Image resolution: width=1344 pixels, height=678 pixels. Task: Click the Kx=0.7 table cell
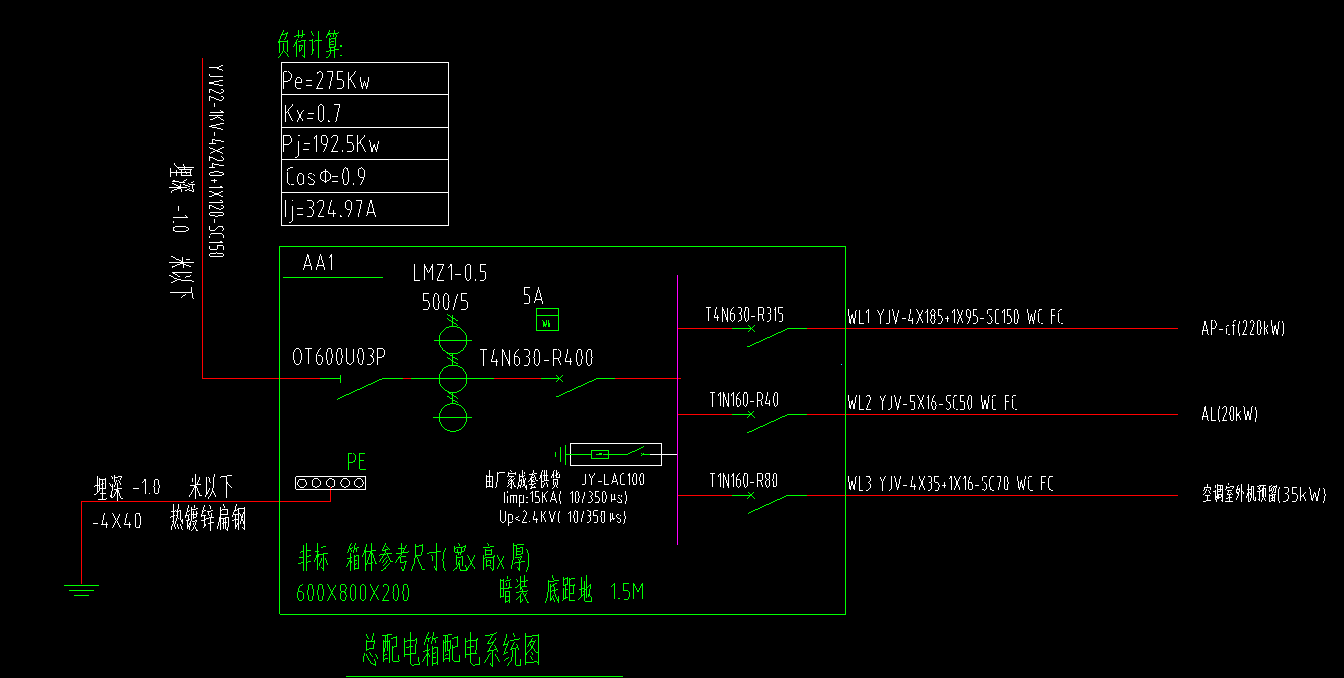[x=365, y=111]
